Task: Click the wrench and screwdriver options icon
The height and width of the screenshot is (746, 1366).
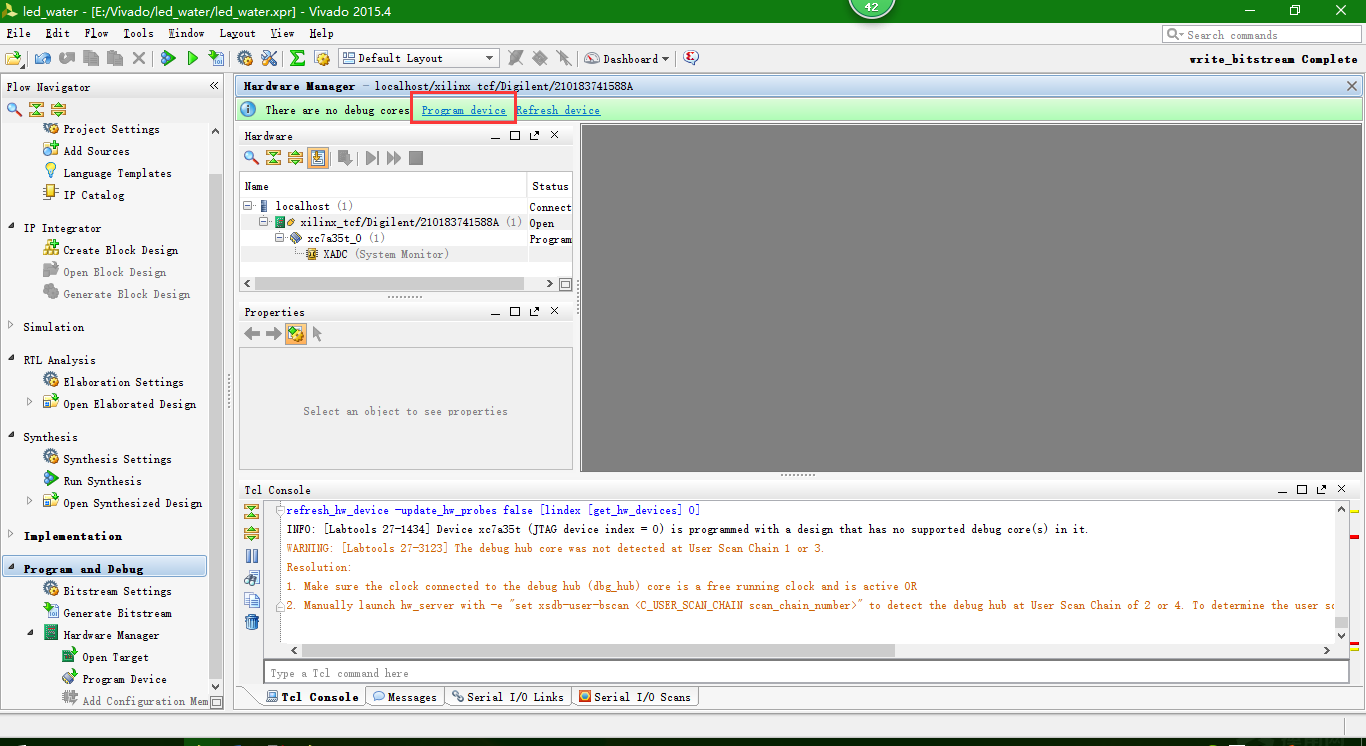Action: [x=270, y=59]
